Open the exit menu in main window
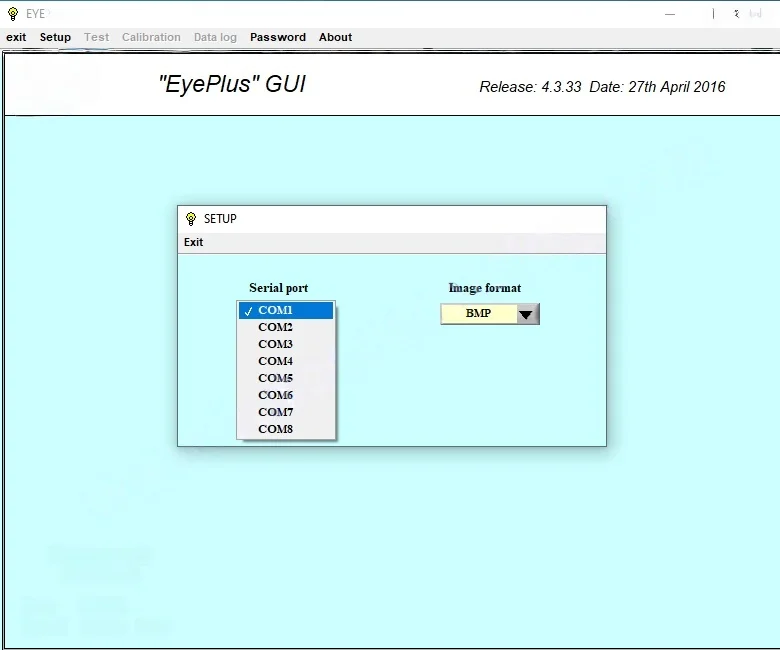780x650 pixels. 16,37
